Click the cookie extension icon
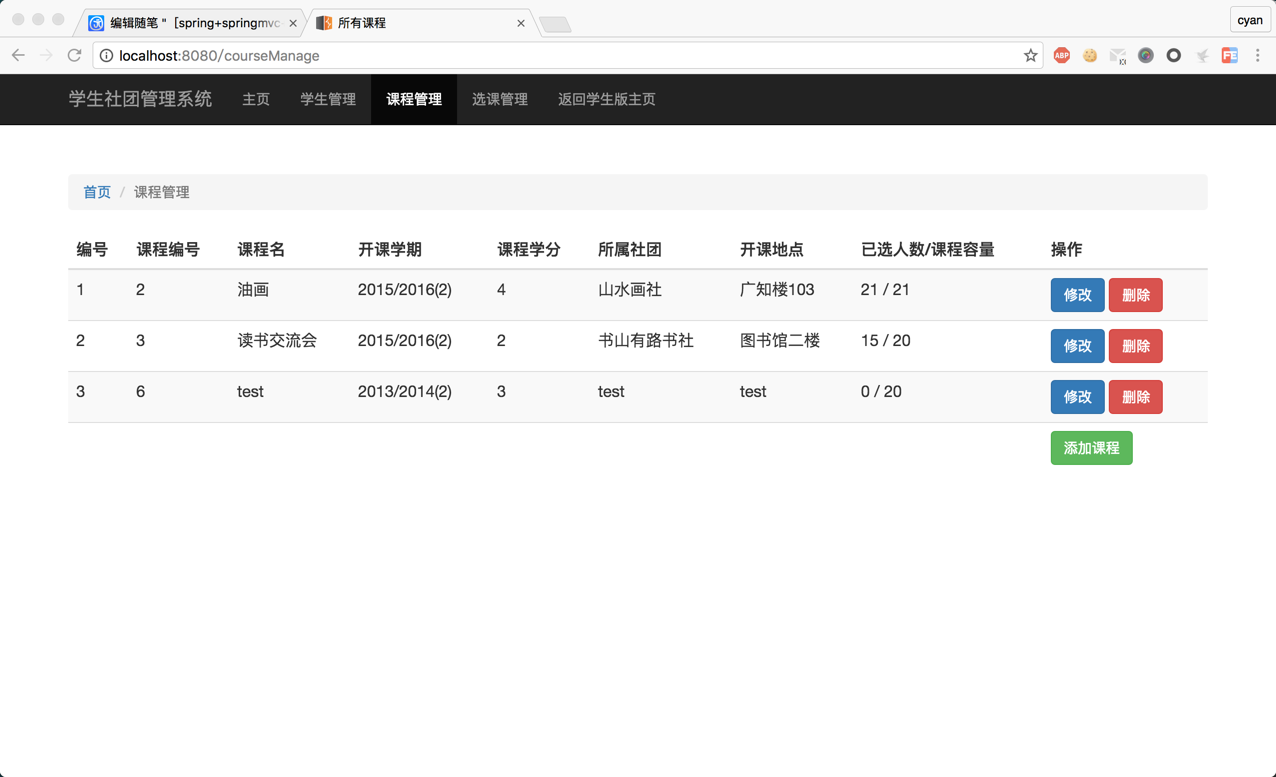Image resolution: width=1276 pixels, height=777 pixels. click(1089, 55)
